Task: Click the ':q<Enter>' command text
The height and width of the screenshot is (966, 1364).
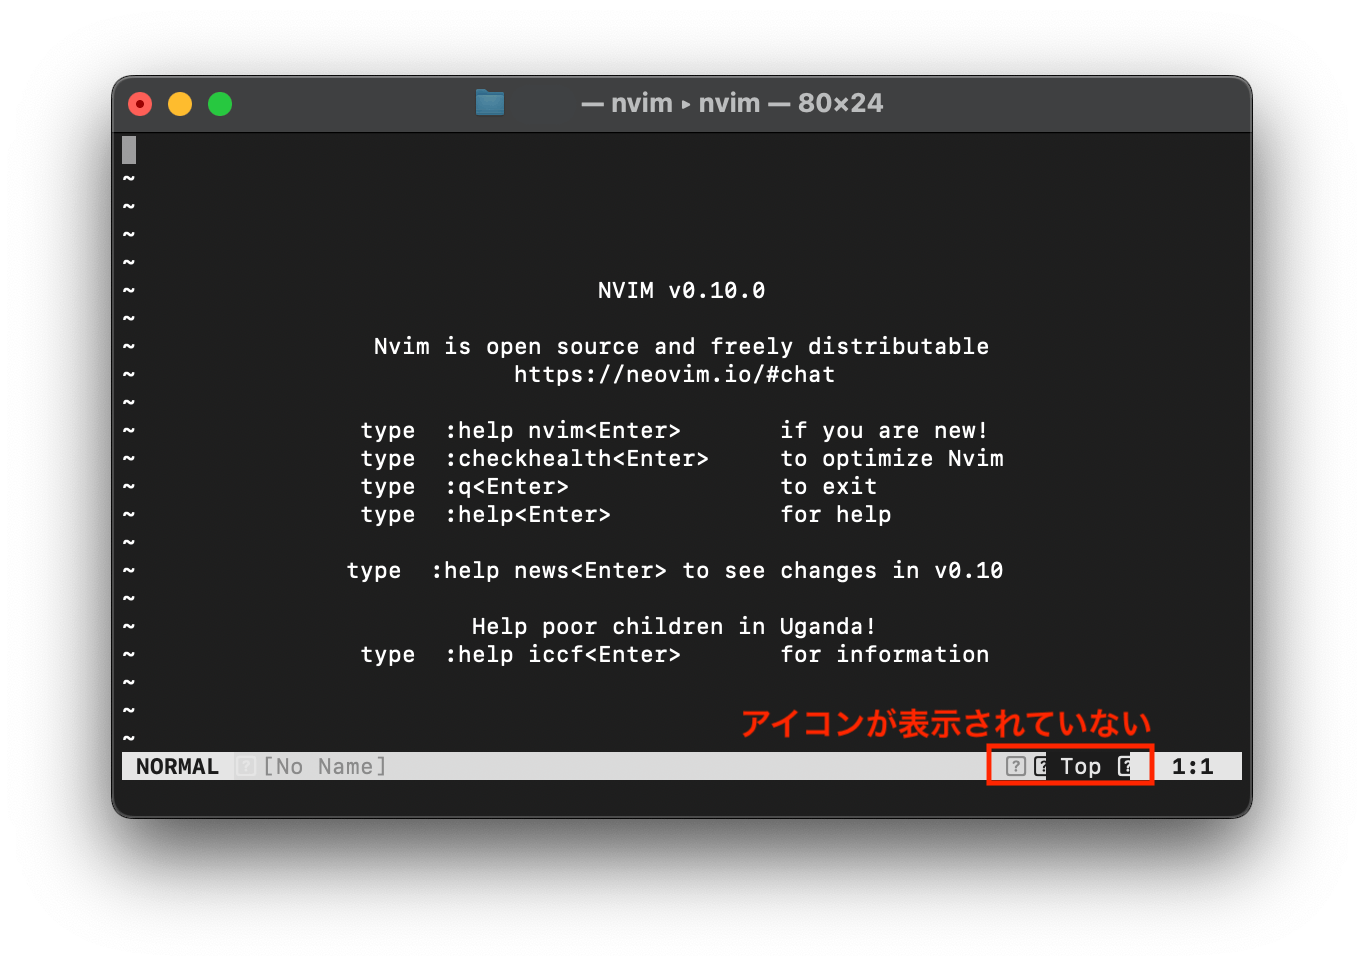Action: (506, 486)
